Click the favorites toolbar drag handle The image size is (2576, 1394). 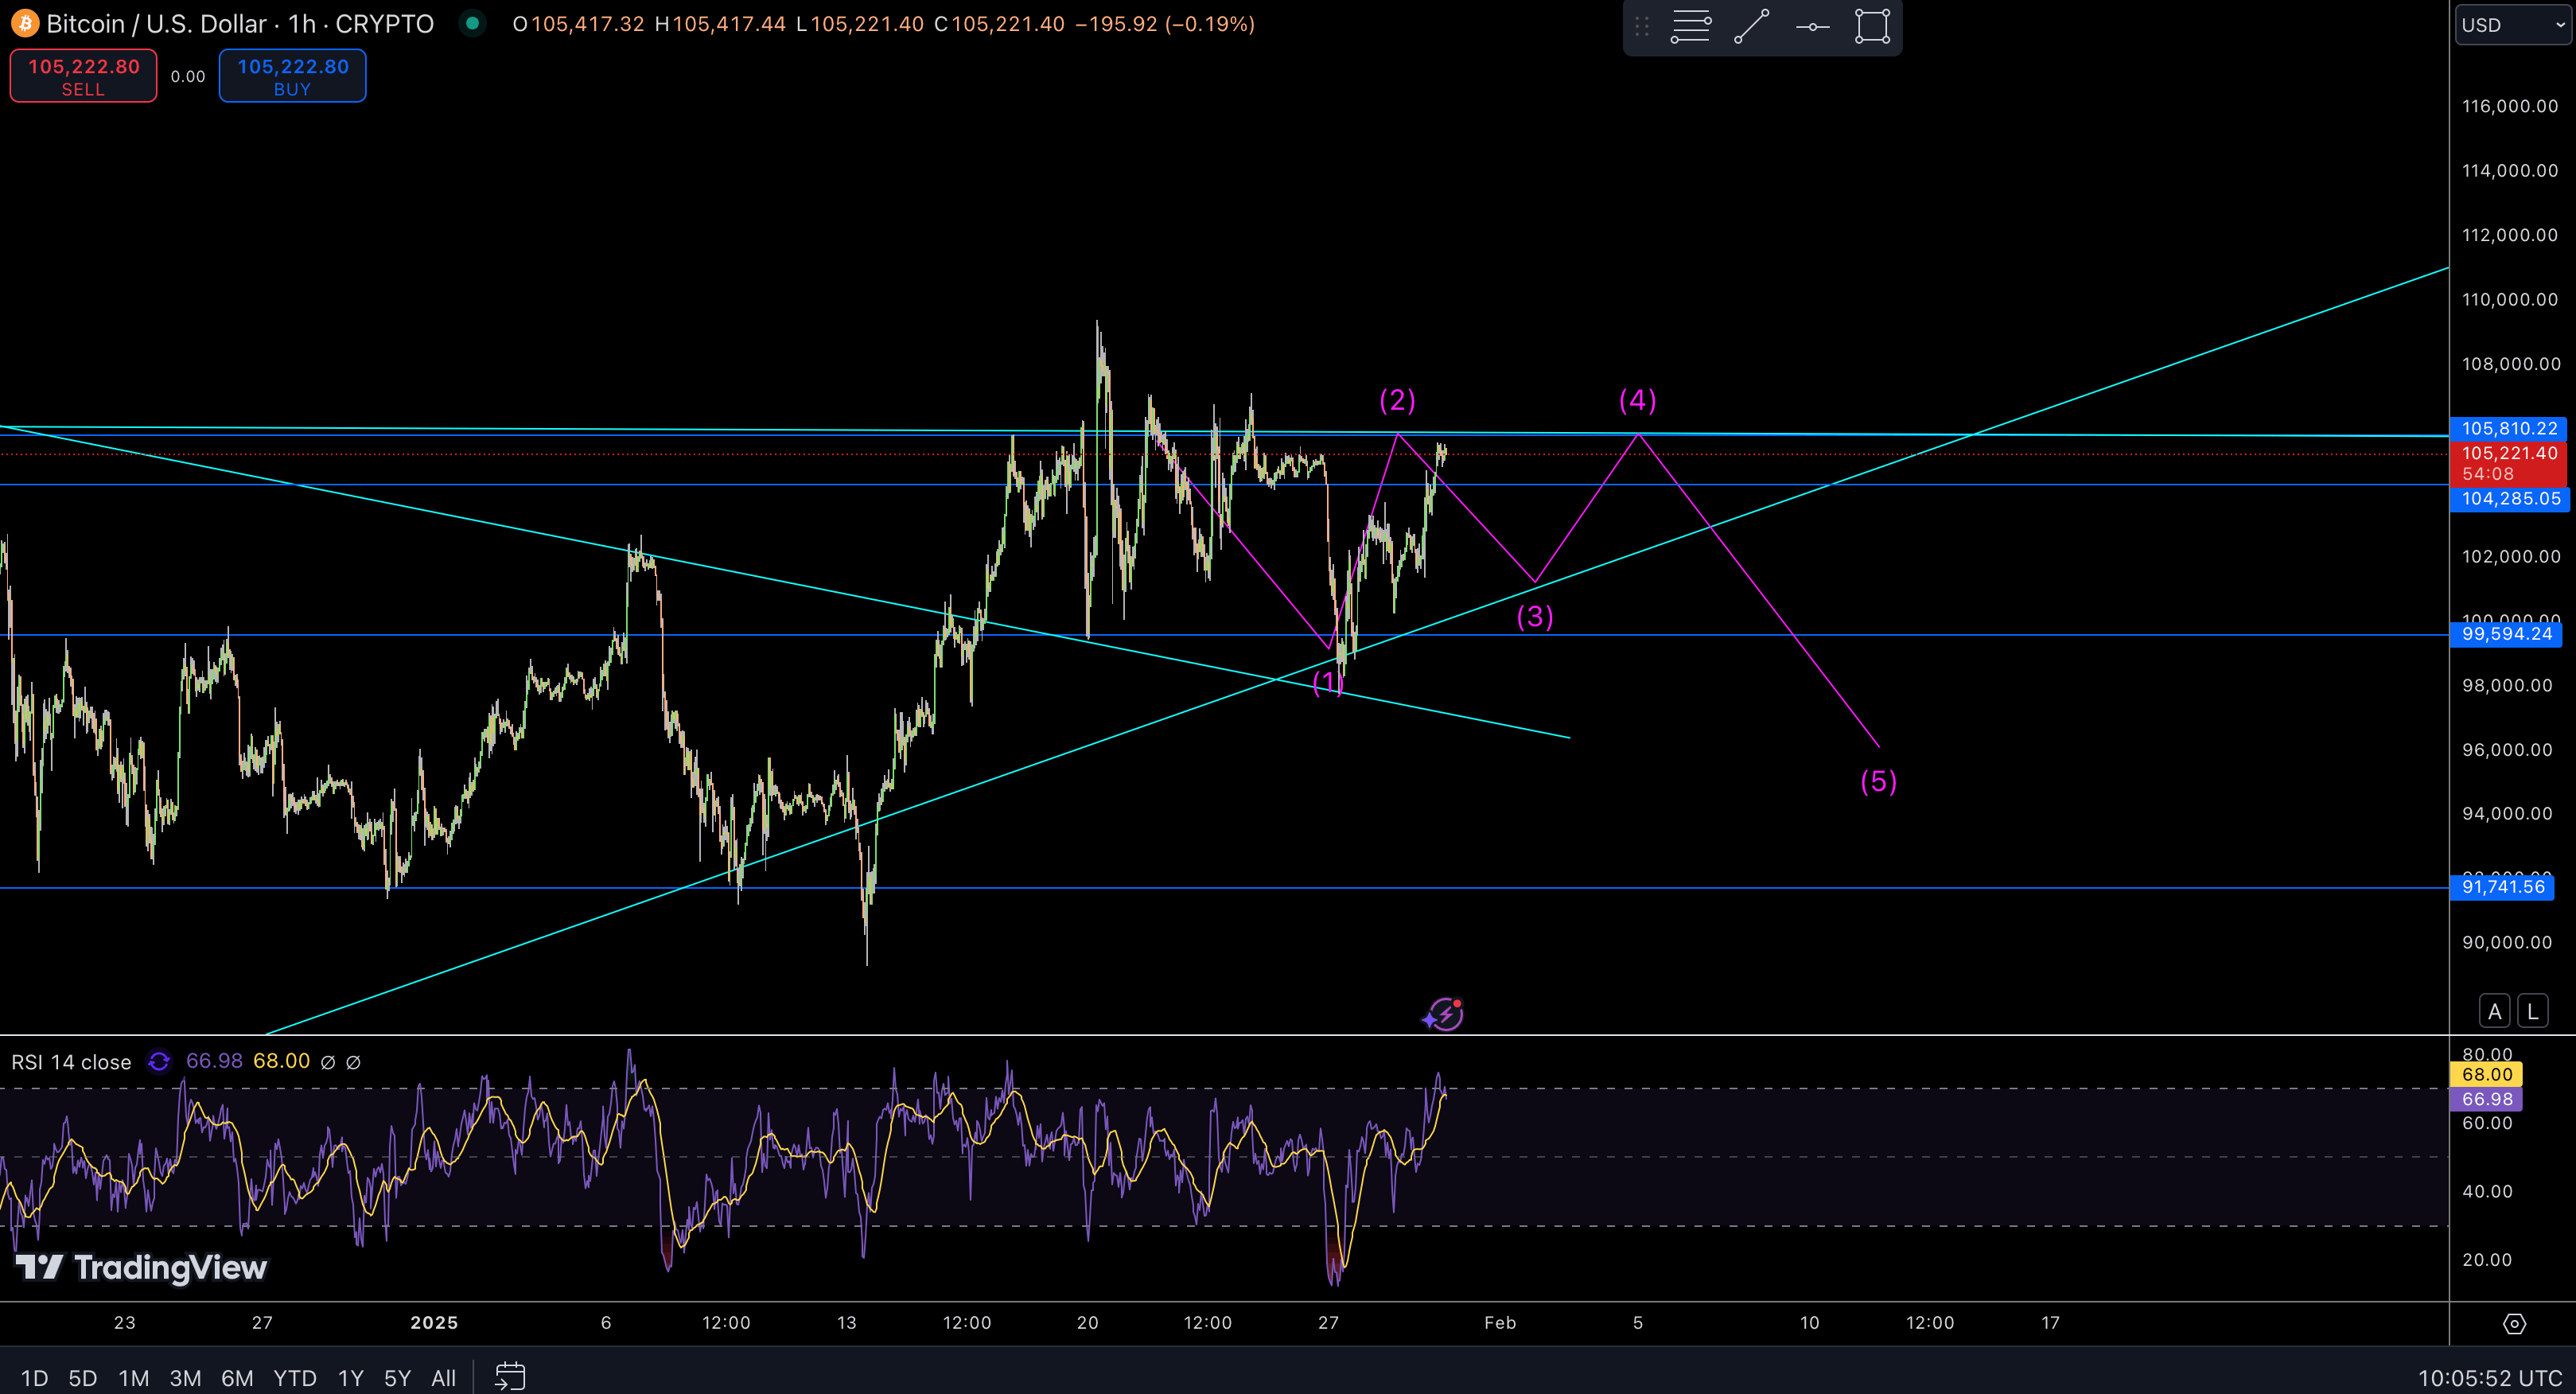coord(1641,27)
